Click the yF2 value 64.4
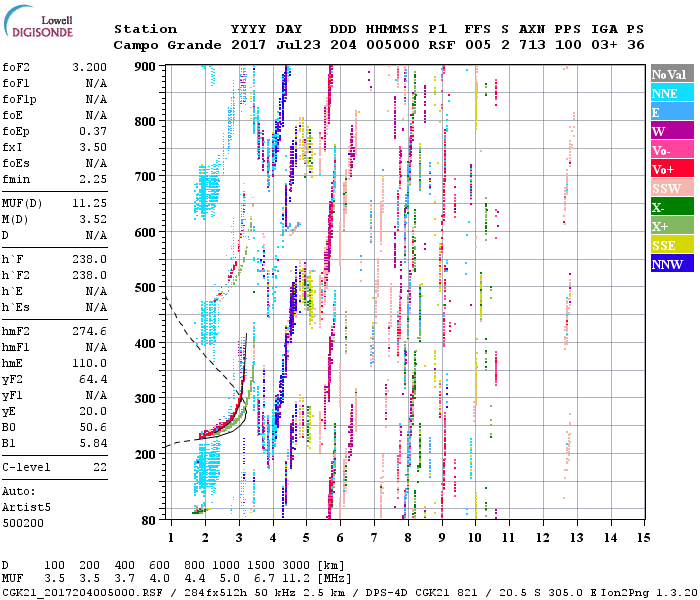 93,379
